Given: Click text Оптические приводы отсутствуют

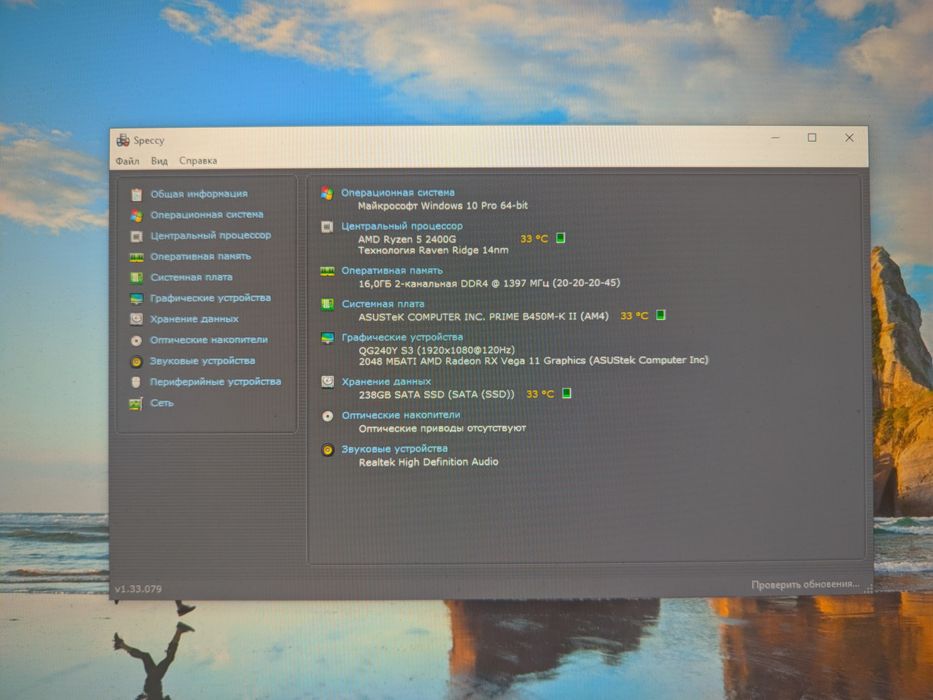Looking at the screenshot, I should [x=442, y=429].
